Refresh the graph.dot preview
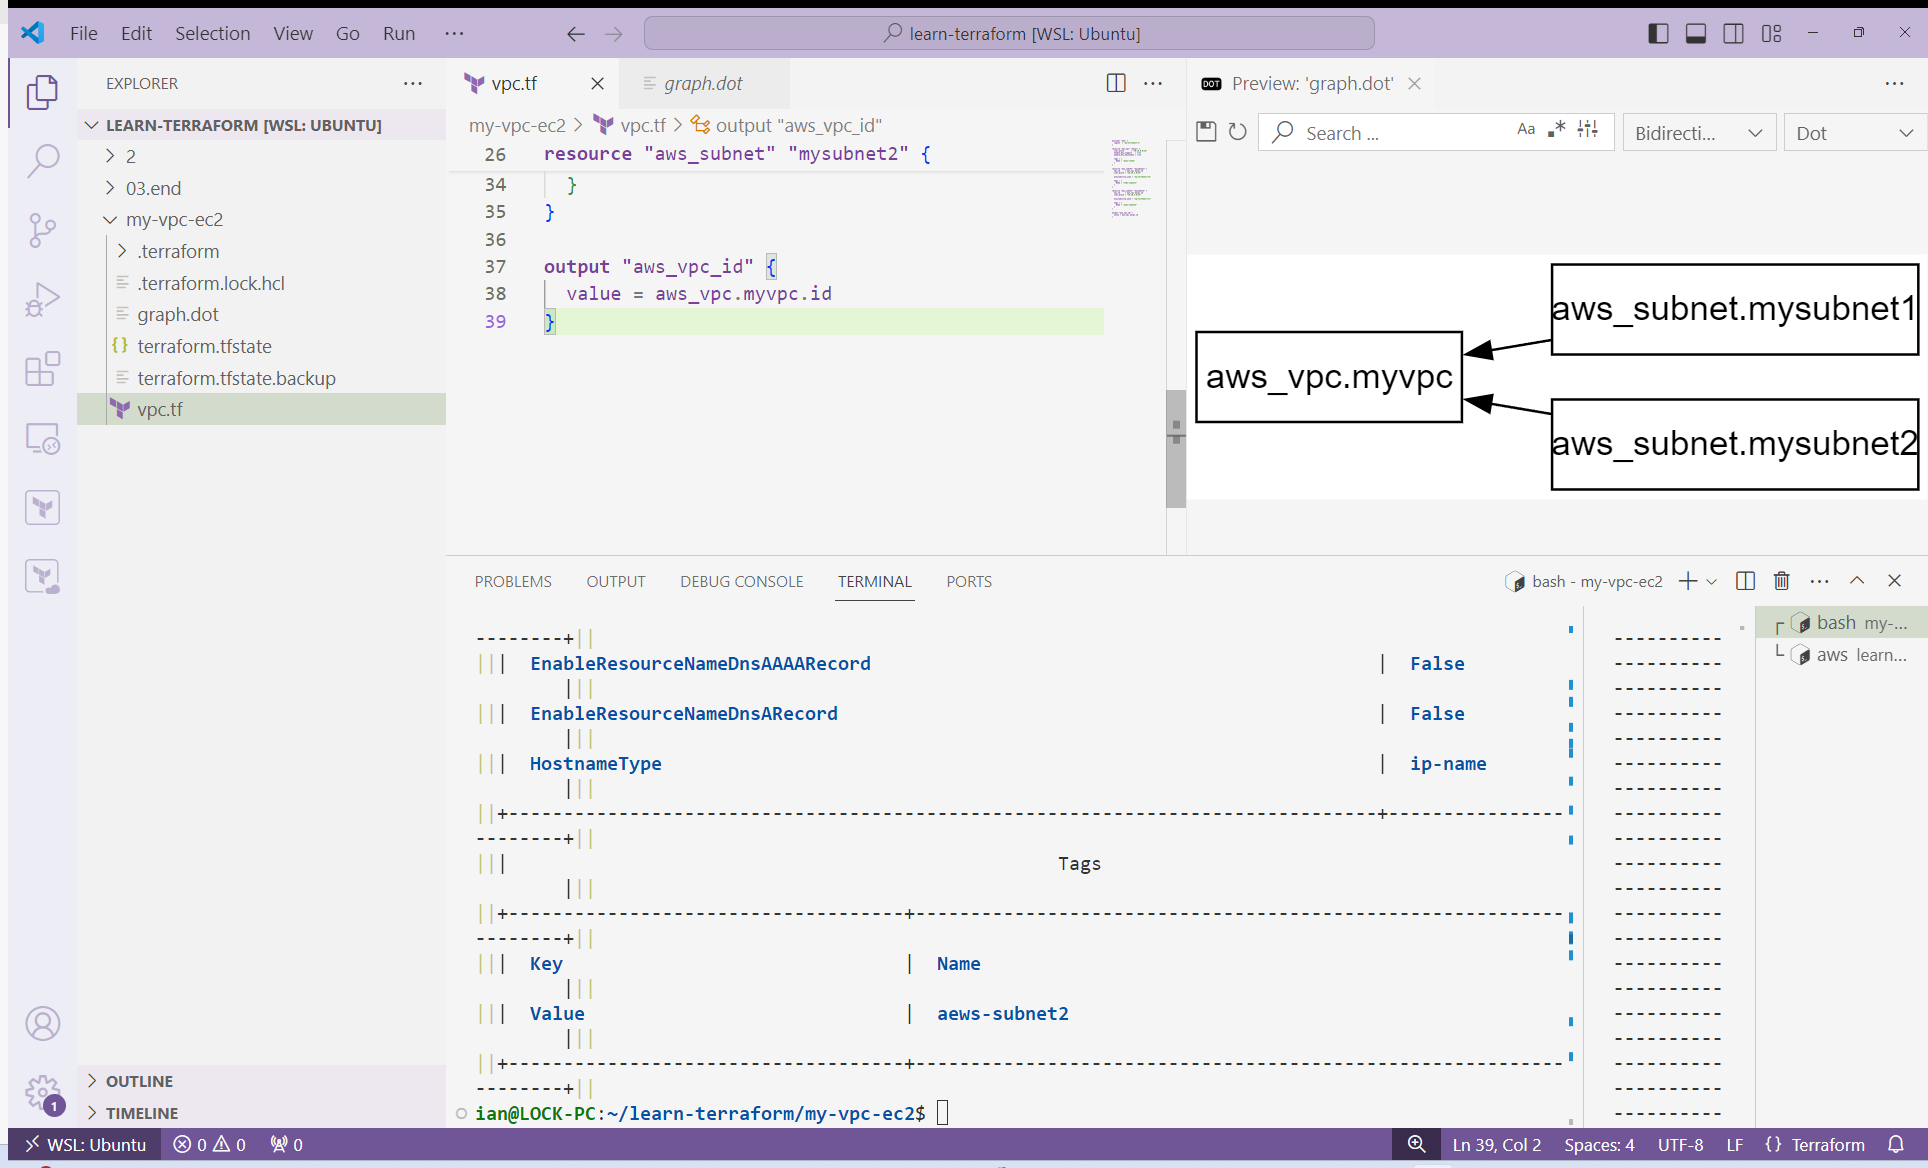This screenshot has width=1928, height=1168. pos(1238,132)
